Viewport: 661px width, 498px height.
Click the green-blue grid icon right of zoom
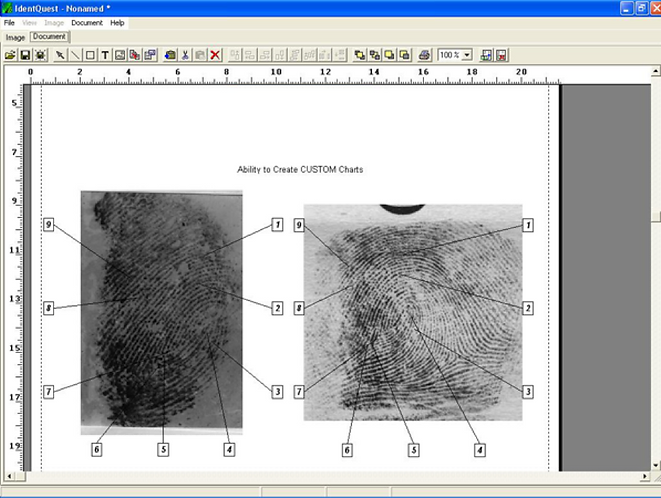pyautogui.click(x=486, y=55)
